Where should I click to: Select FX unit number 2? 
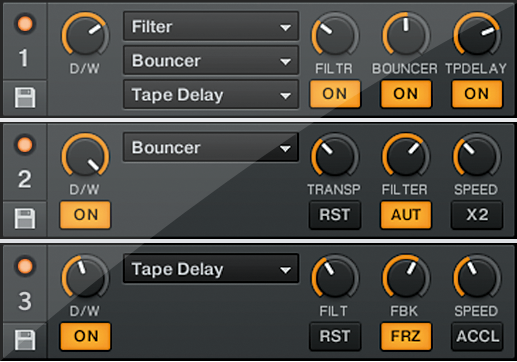click(x=25, y=179)
